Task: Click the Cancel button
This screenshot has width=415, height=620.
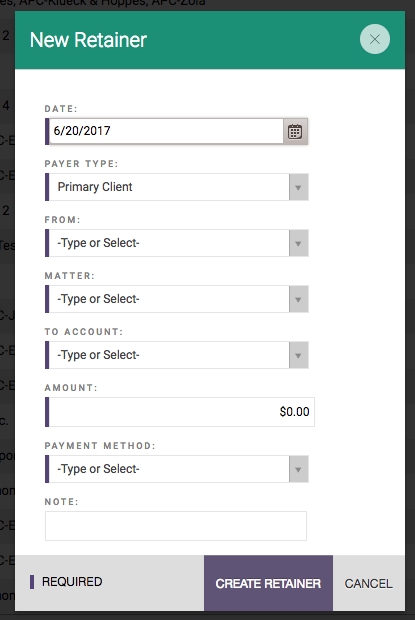Action: 368,583
